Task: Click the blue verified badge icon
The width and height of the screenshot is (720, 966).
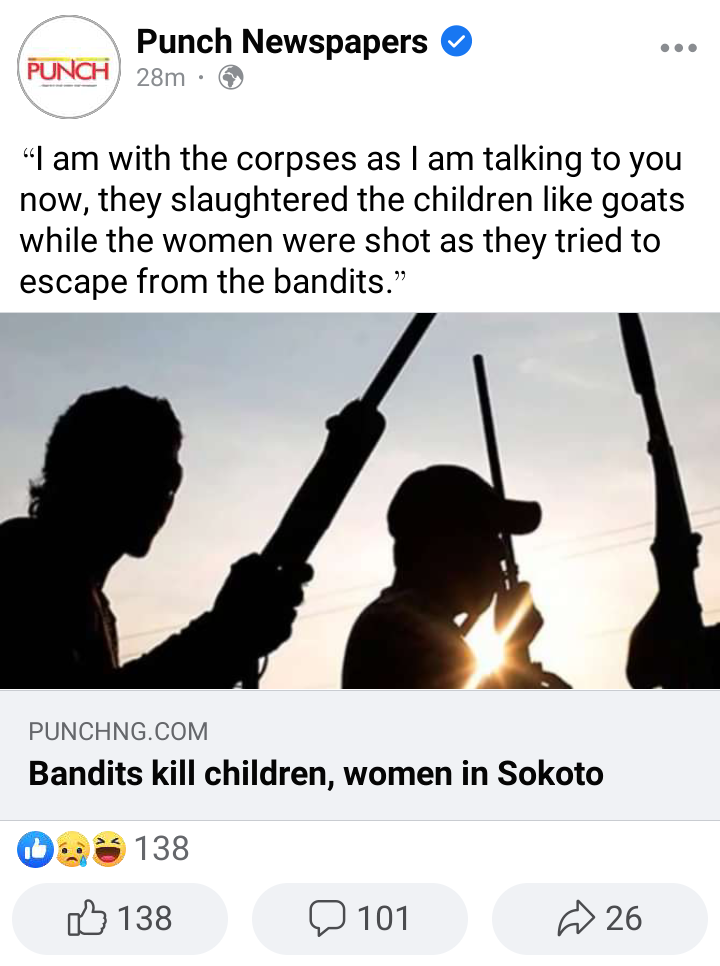Action: click(x=456, y=41)
